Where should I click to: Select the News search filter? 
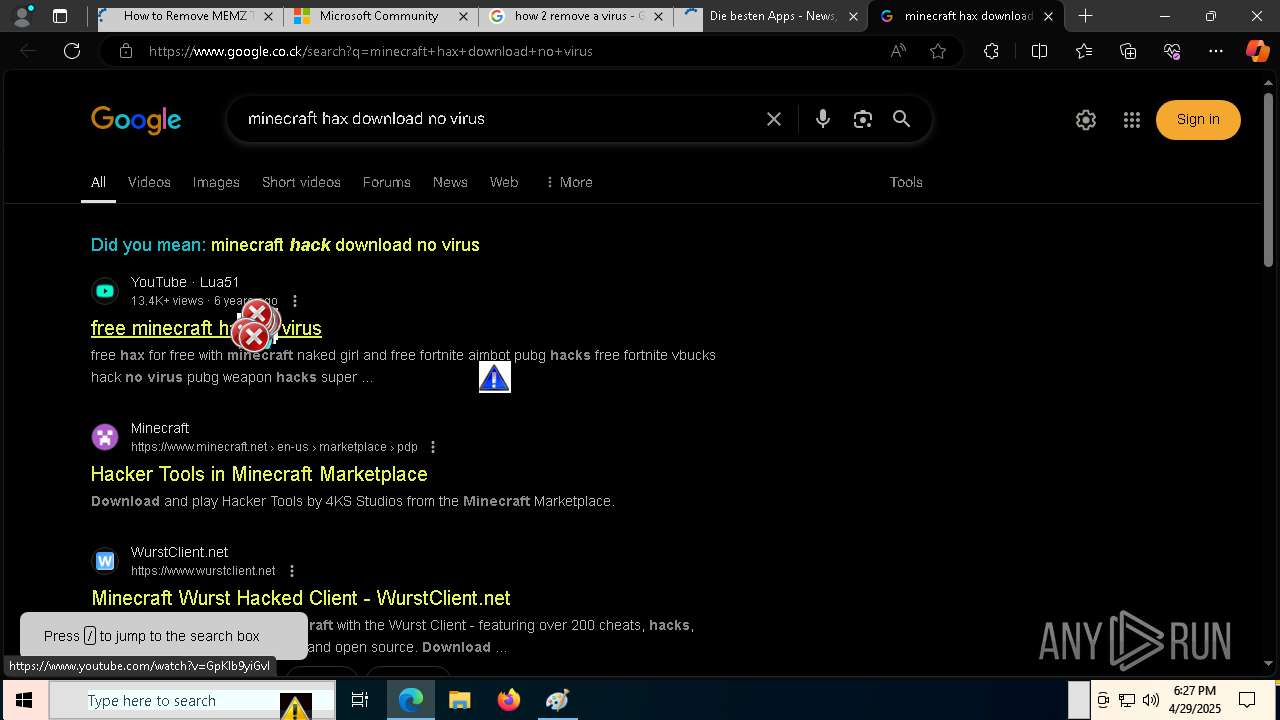450,182
